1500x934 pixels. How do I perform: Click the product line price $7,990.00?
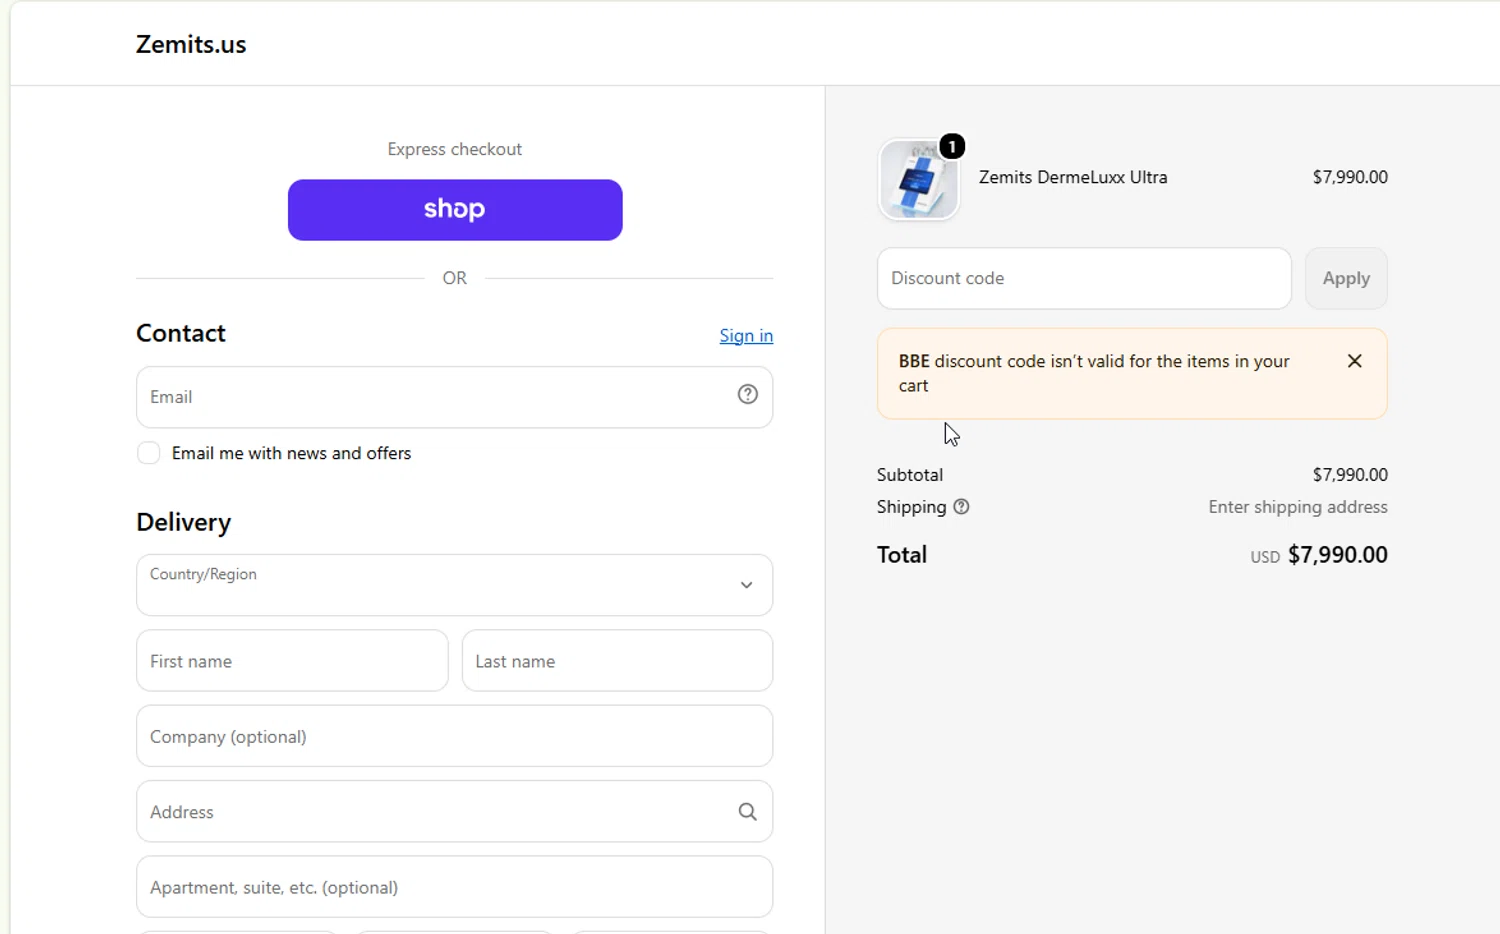[x=1350, y=177]
